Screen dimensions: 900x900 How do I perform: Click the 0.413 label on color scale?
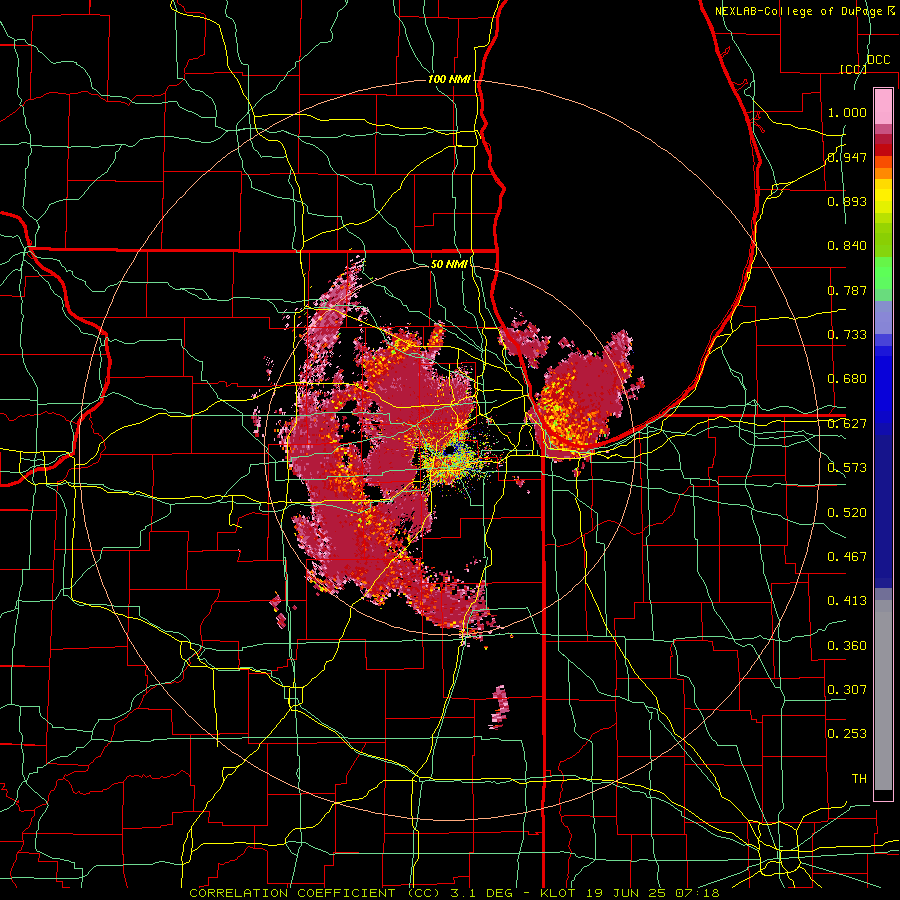[847, 601]
